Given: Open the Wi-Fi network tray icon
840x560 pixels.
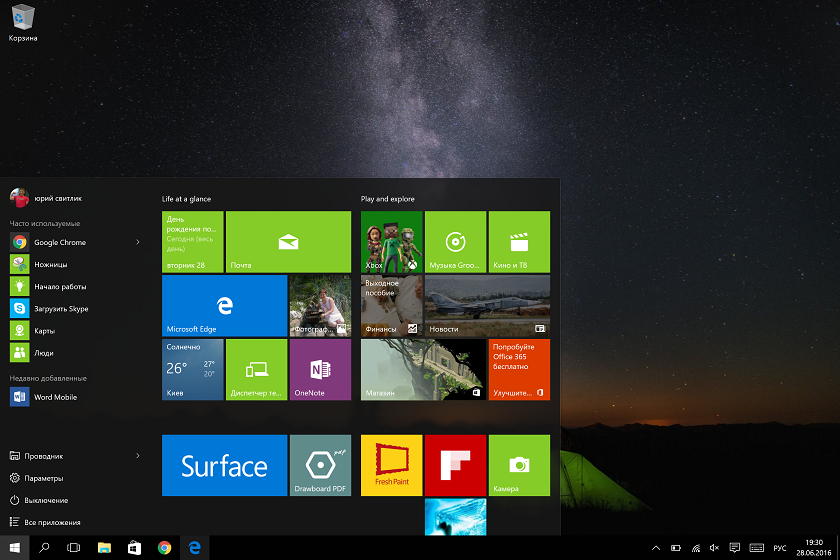Looking at the screenshot, I should (x=695, y=548).
